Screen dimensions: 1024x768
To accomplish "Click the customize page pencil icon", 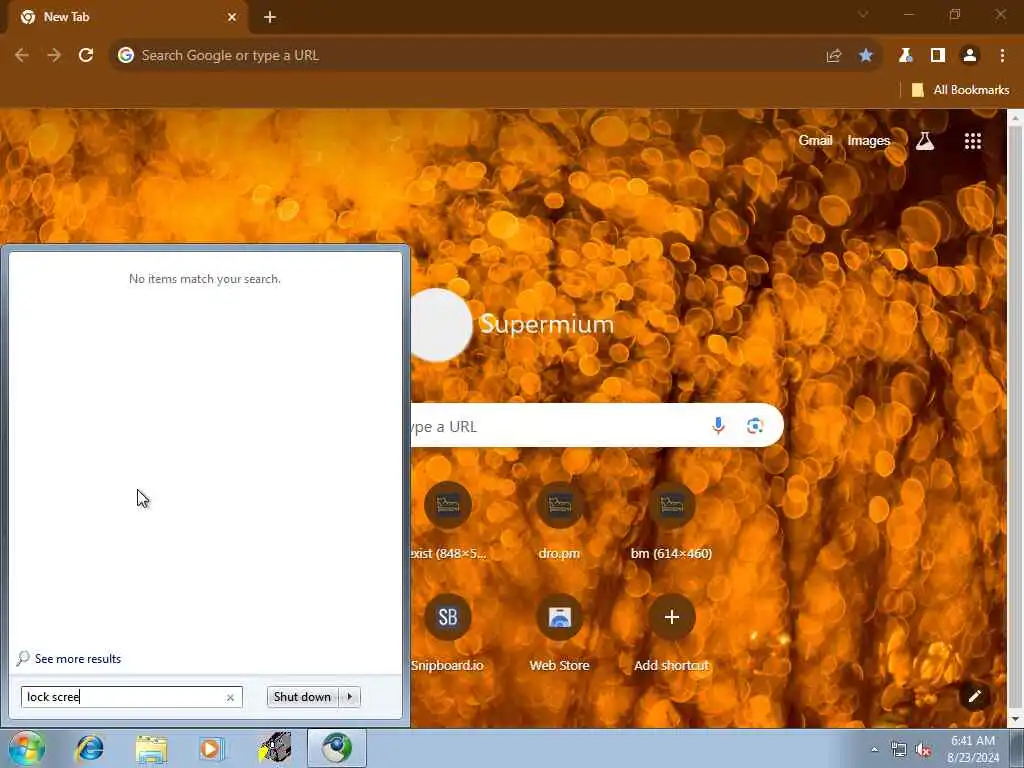I will pos(974,696).
